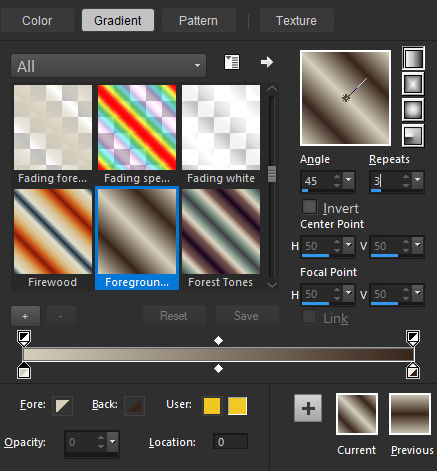Click the Location input field
Viewport: 437px width, 471px height.
pyautogui.click(x=230, y=442)
